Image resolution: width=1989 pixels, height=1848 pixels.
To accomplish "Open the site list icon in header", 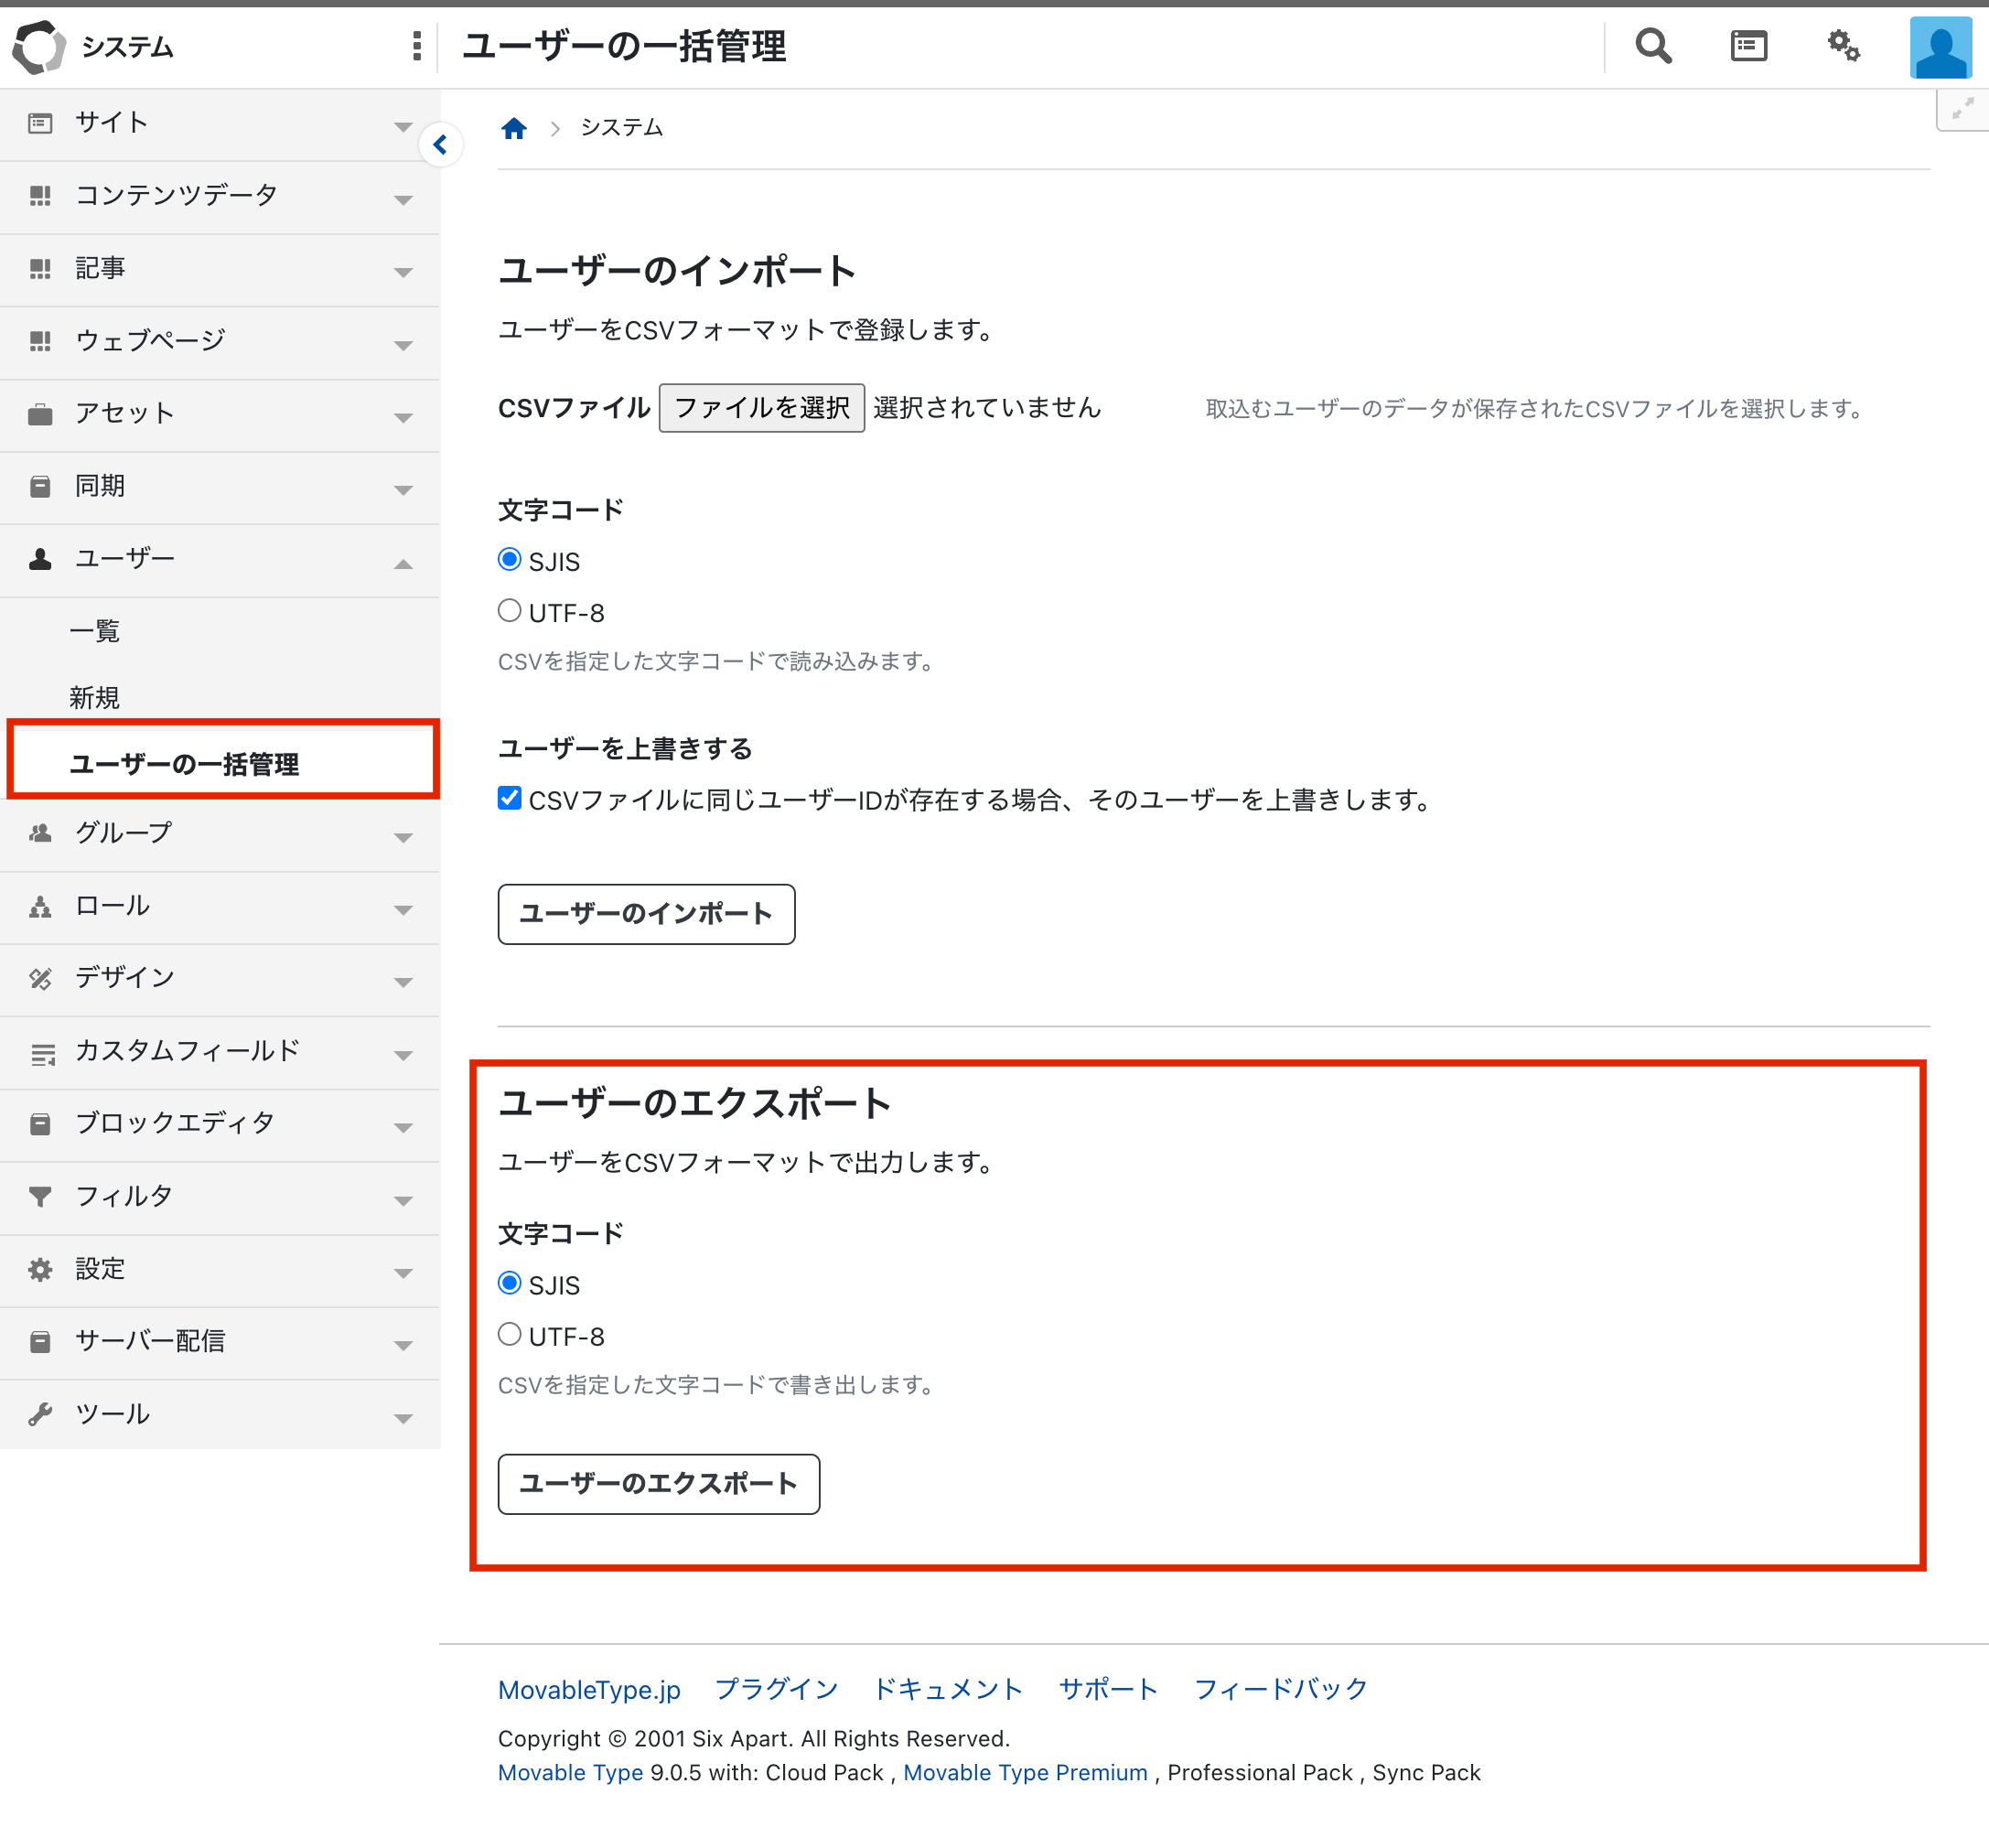I will [1748, 46].
